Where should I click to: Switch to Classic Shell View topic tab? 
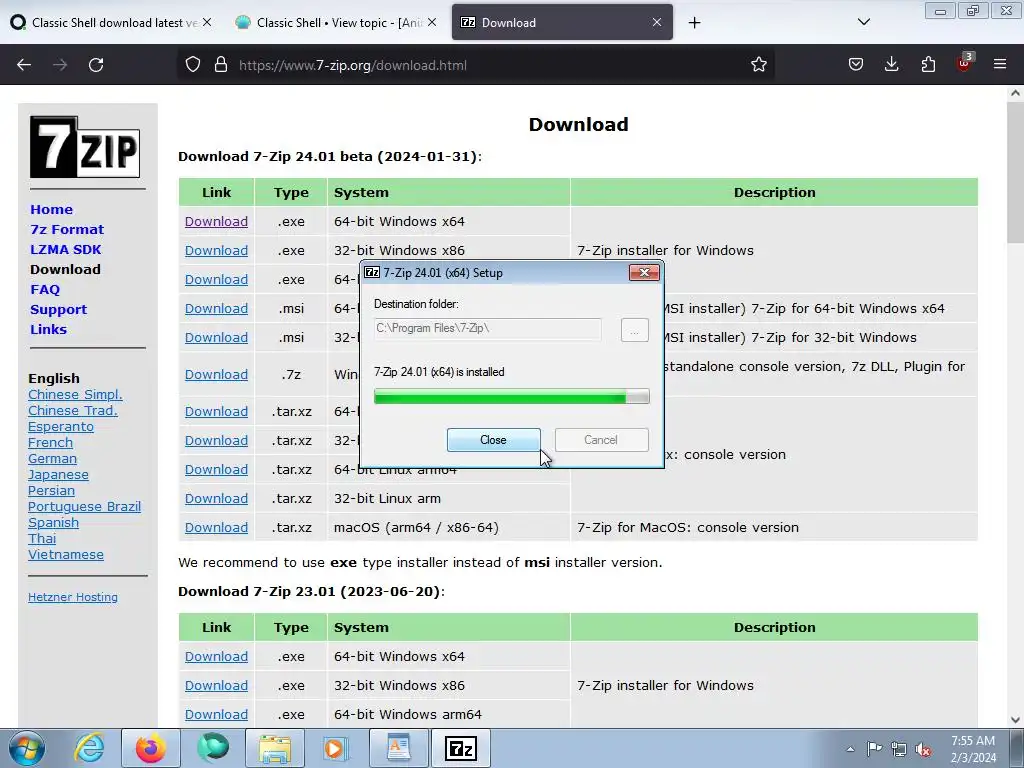pos(337,22)
